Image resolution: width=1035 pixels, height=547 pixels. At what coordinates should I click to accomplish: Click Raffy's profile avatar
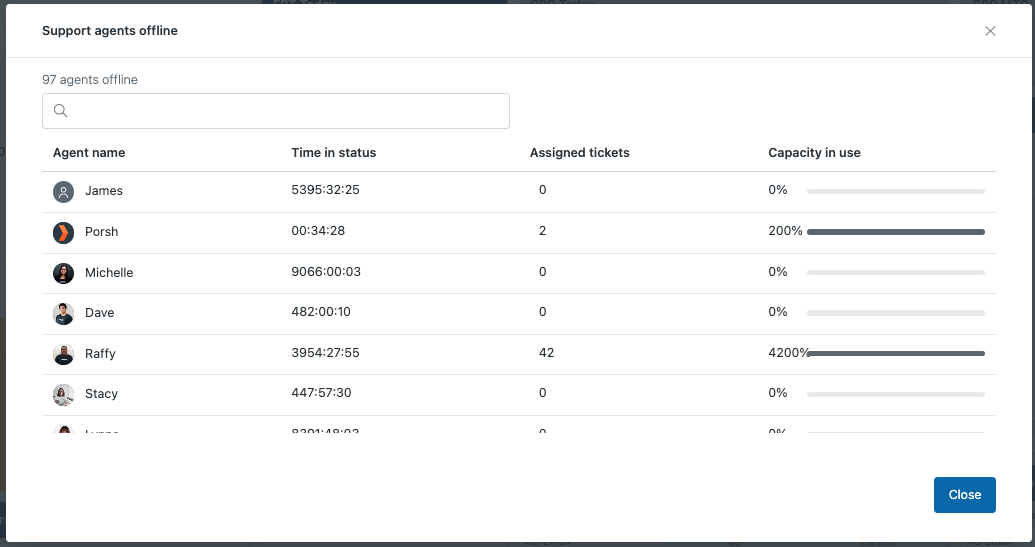pos(63,354)
